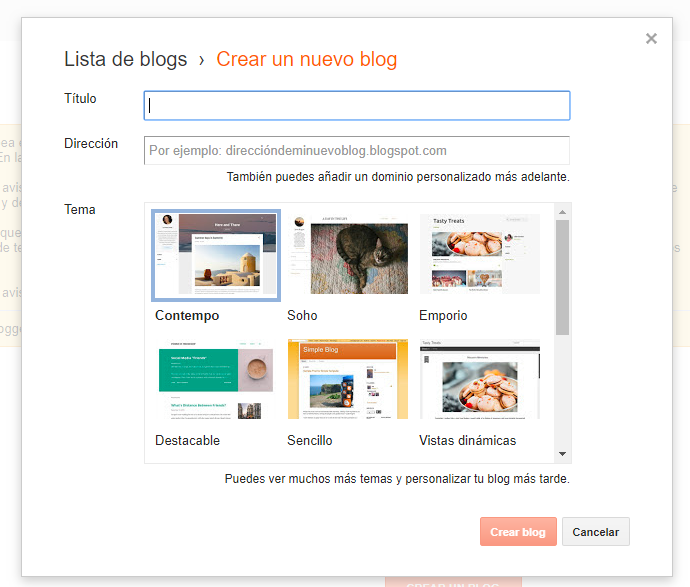This screenshot has width=690, height=587.
Task: Focus the Dirección address field
Action: [x=357, y=150]
